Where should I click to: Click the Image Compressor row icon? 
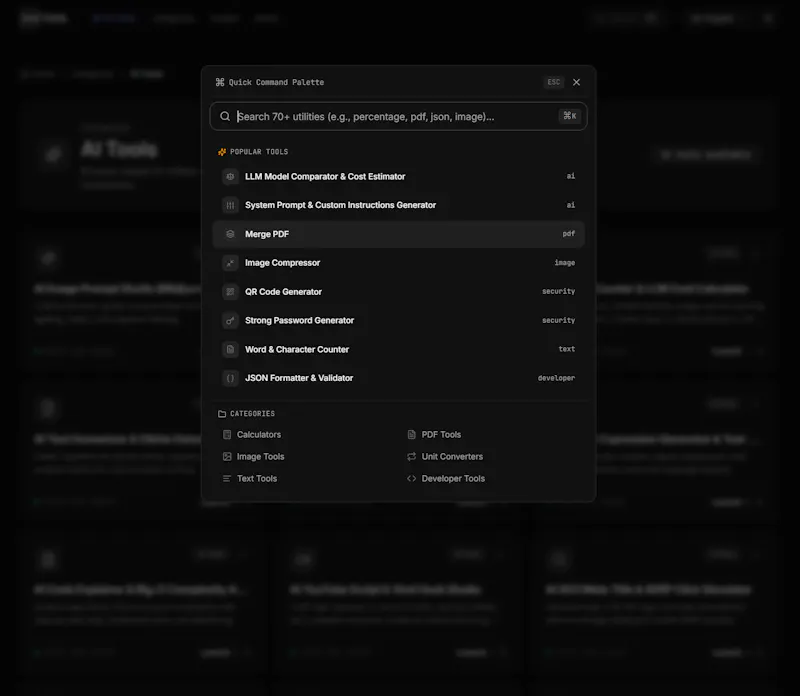[230, 263]
